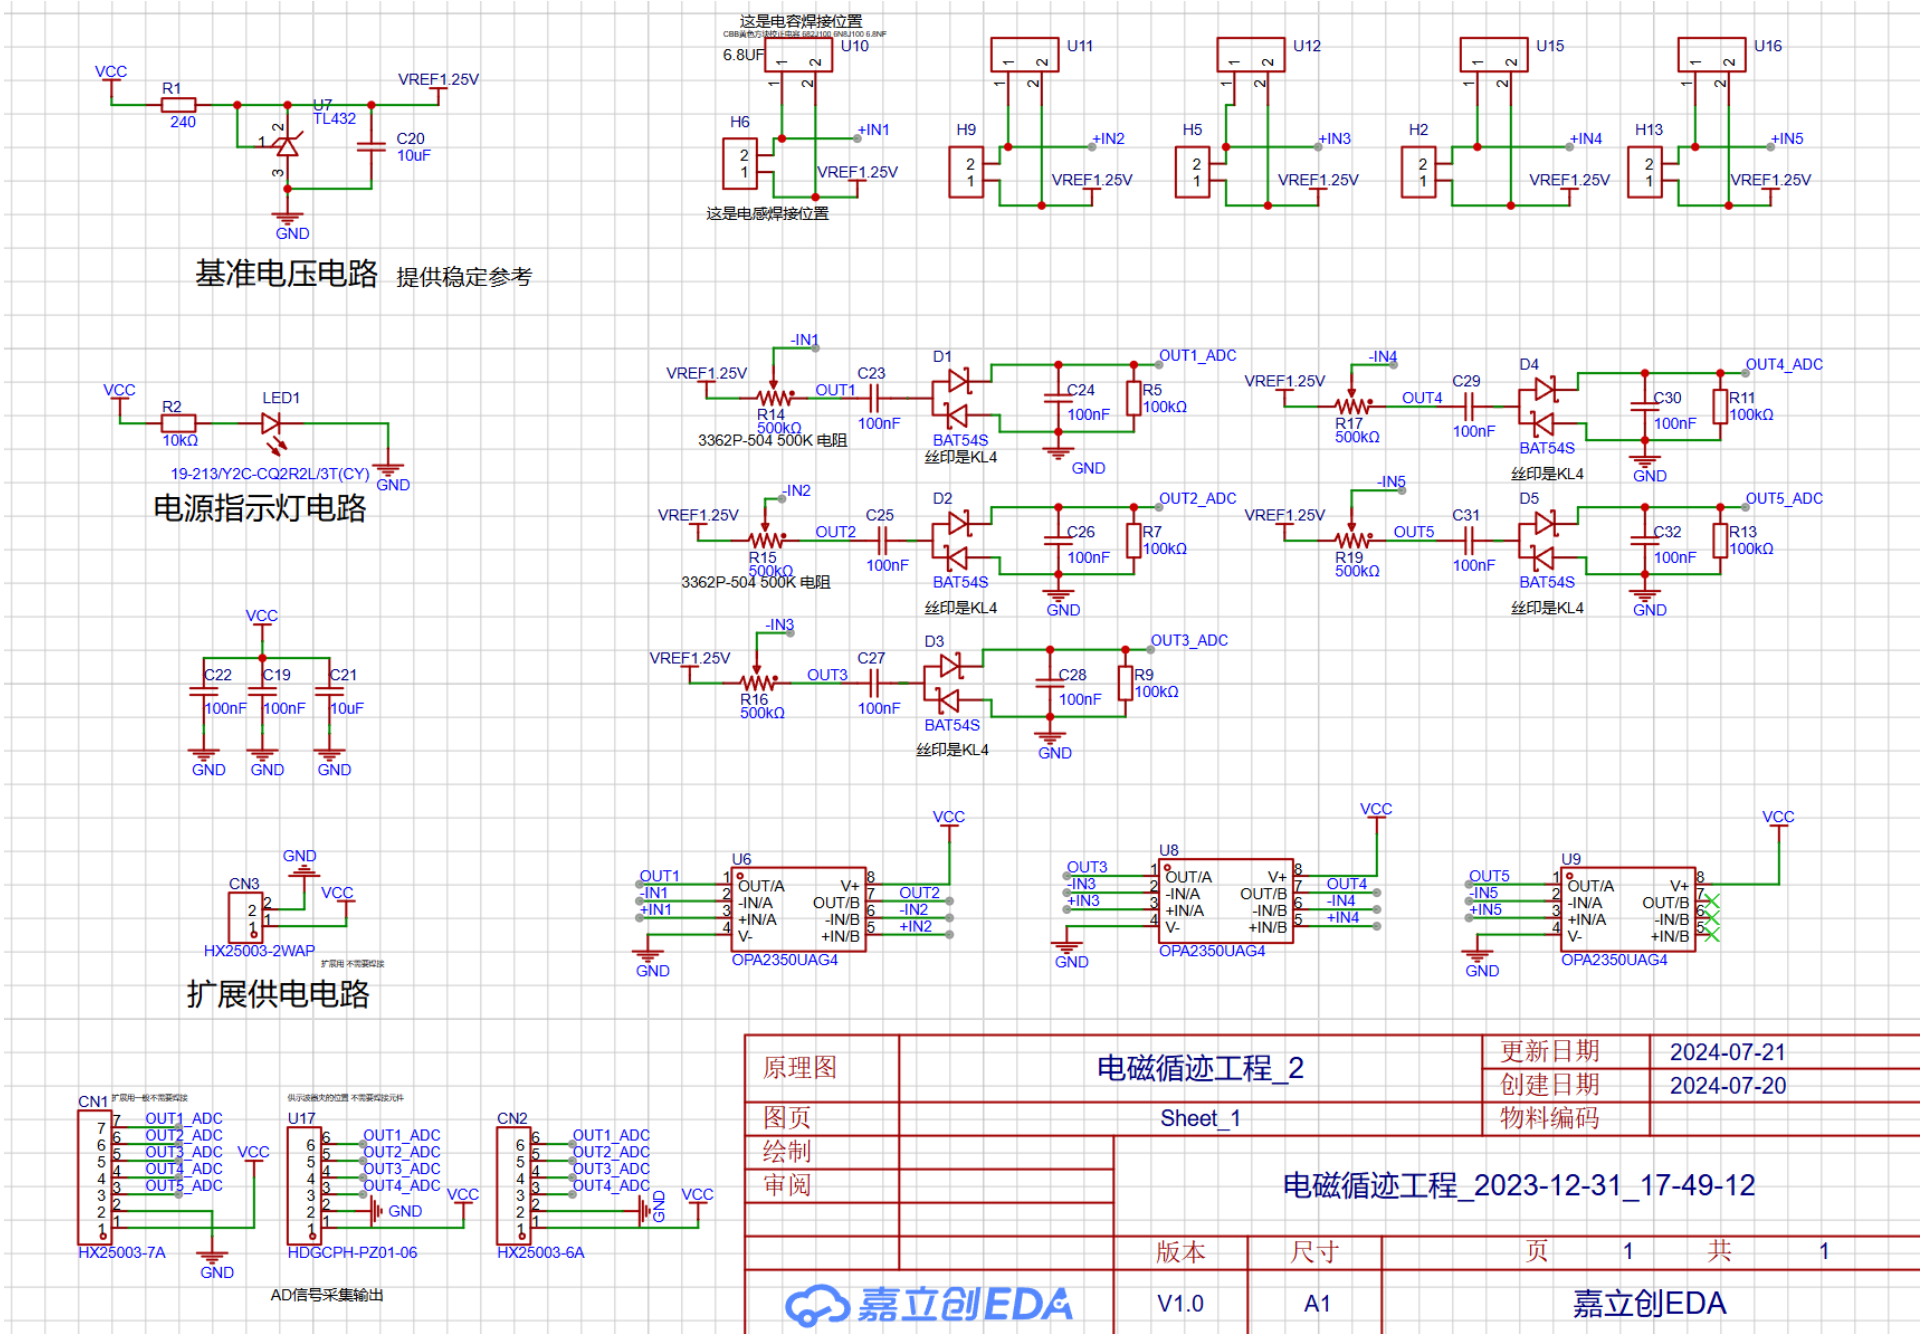Click the +IN1 net label near H6
This screenshot has width=1928, height=1334.
[x=874, y=130]
